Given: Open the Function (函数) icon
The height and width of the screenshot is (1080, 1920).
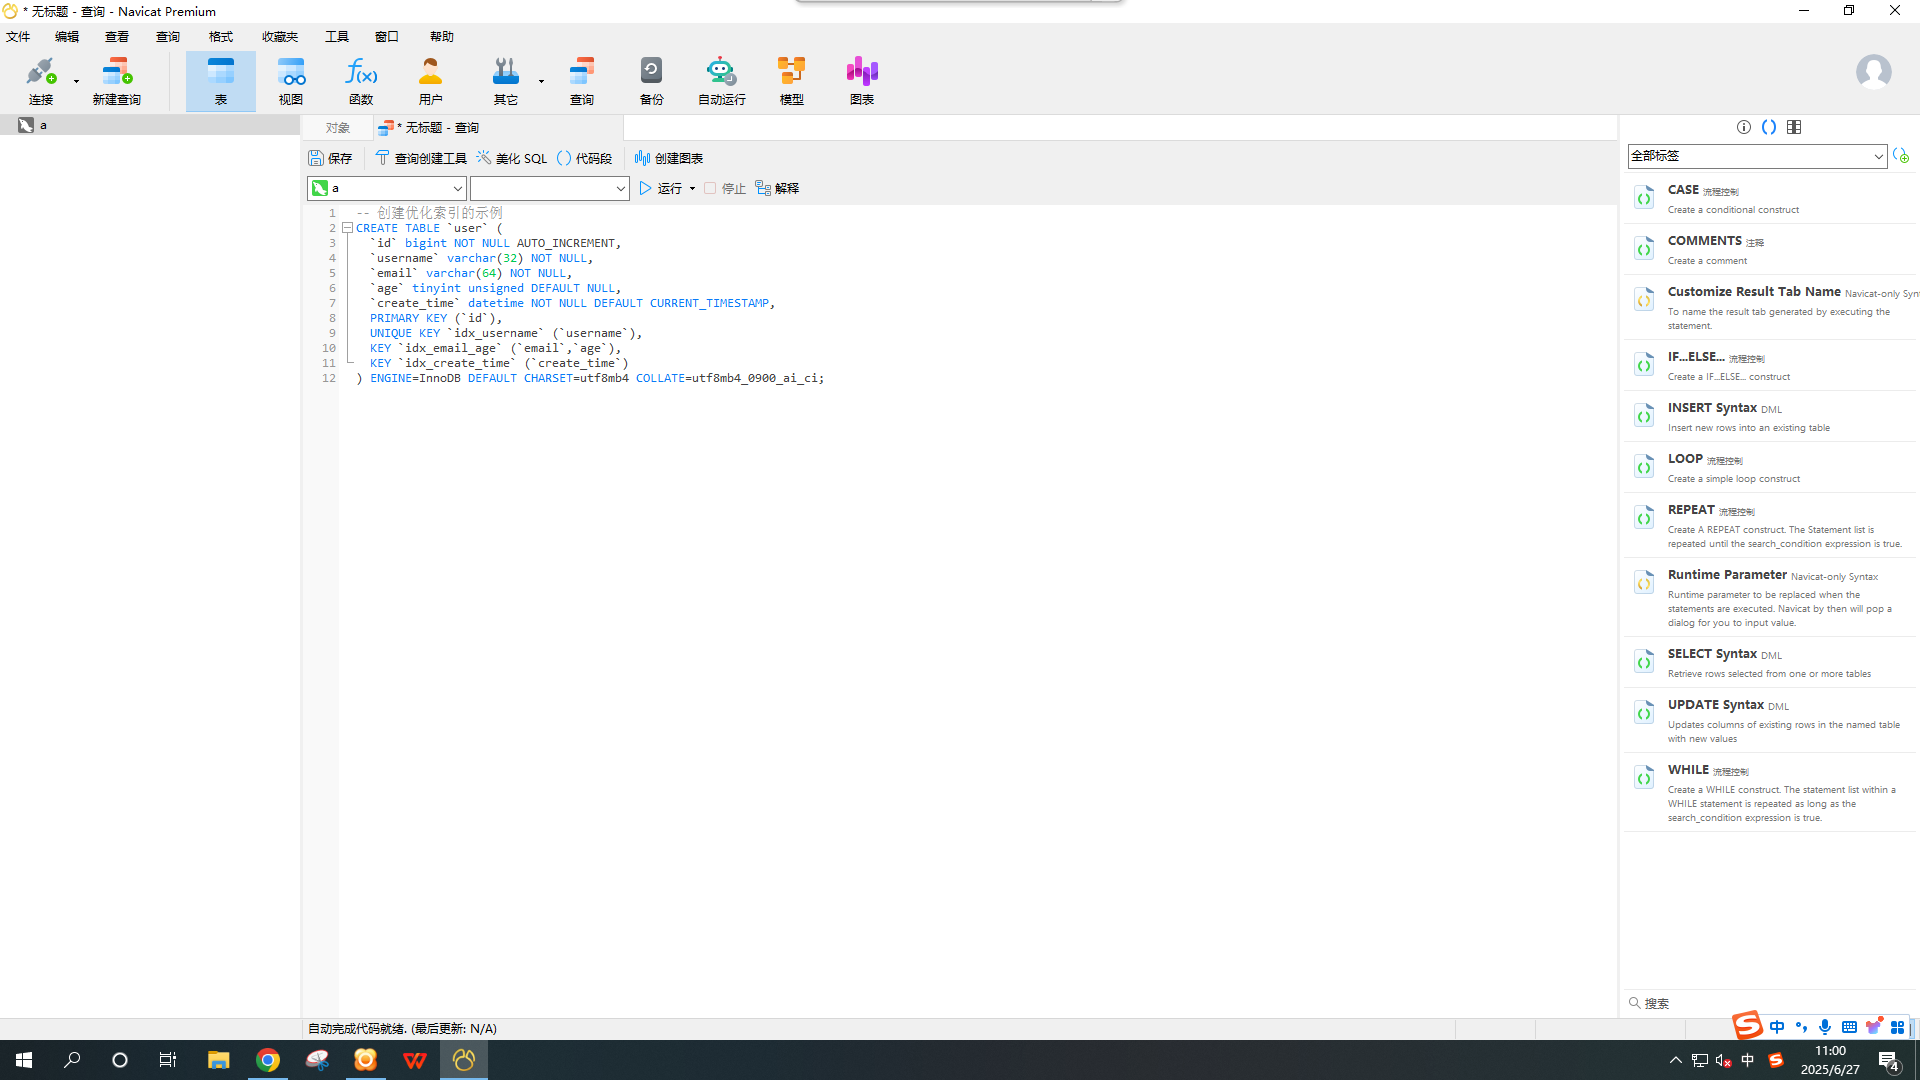Looking at the screenshot, I should (361, 81).
